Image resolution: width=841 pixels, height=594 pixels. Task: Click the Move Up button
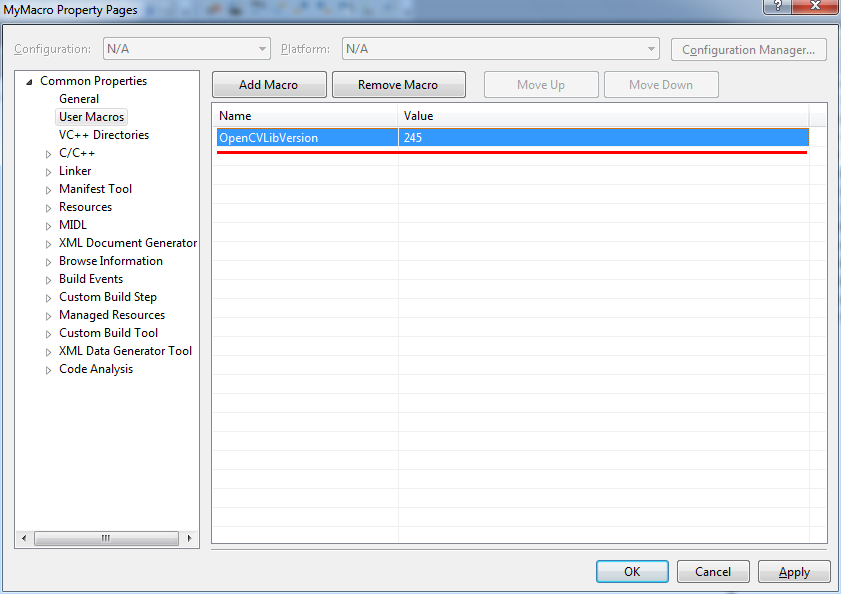coord(541,85)
